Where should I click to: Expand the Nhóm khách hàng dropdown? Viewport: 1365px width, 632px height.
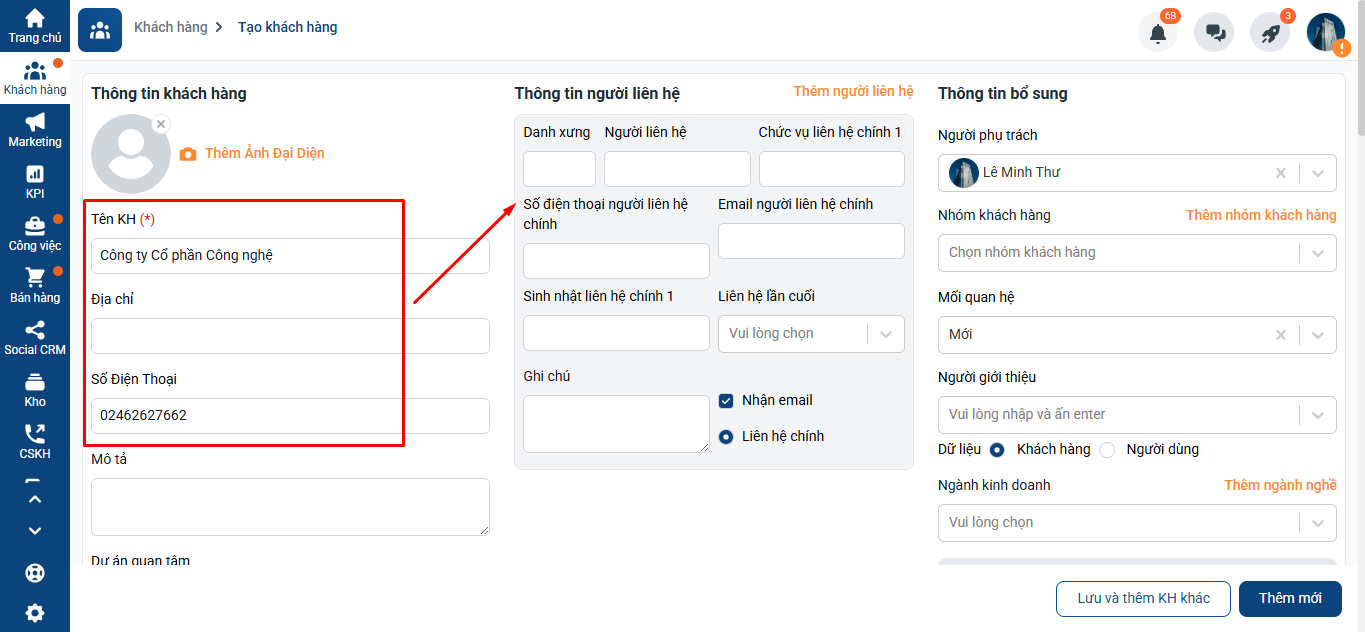[1137, 253]
